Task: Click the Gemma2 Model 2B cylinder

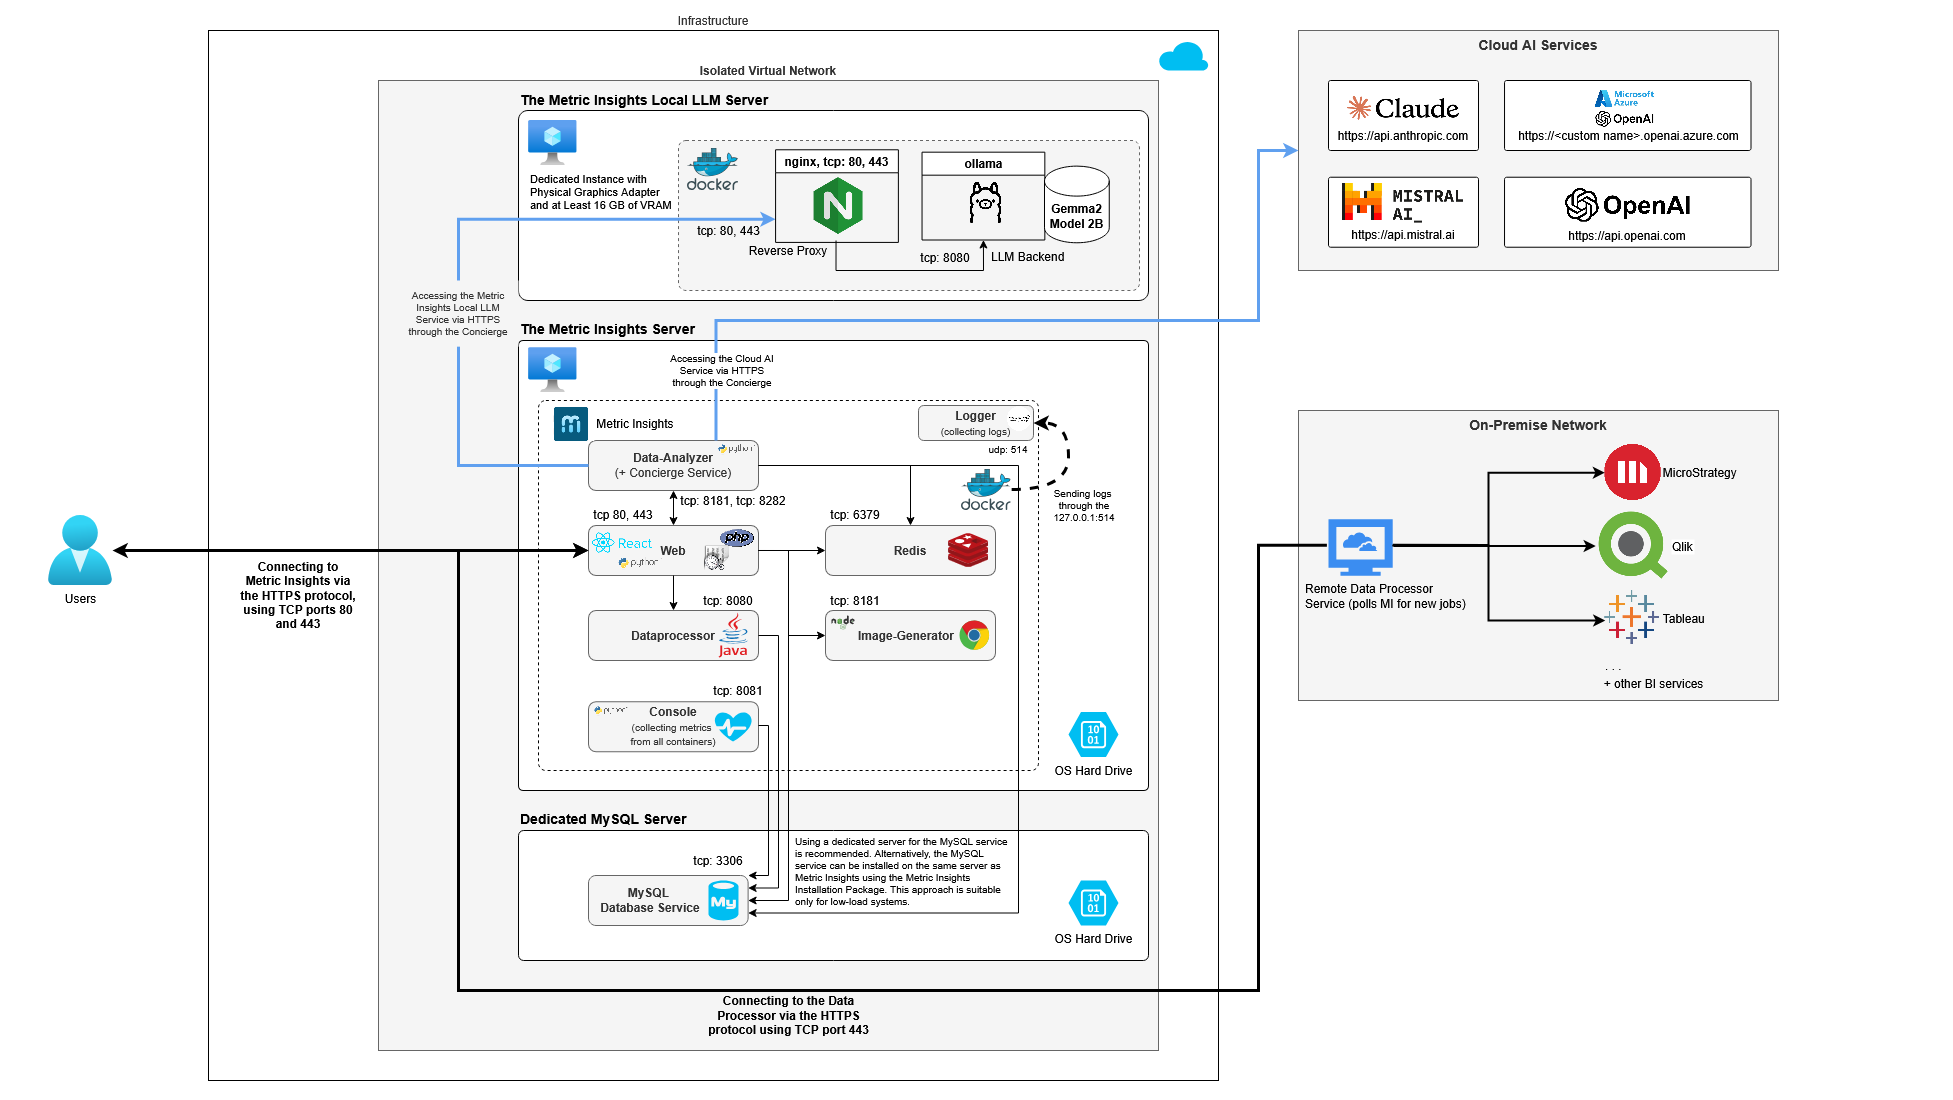Action: [1076, 206]
